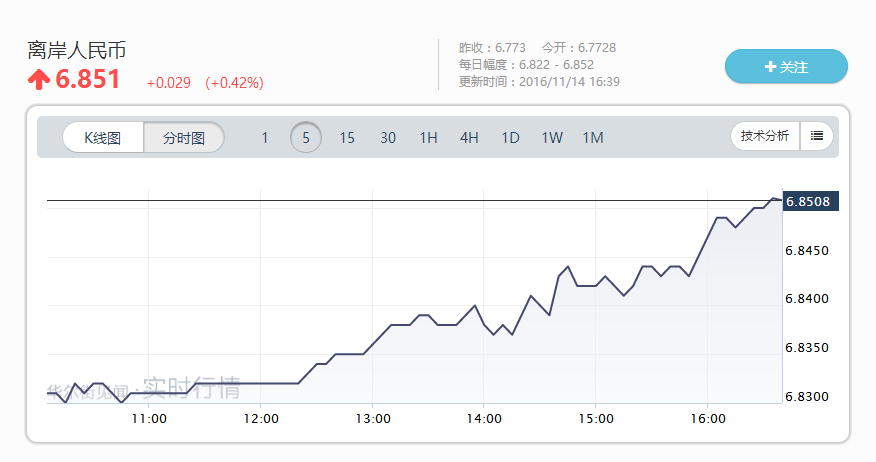Switch to 1D daily timeframe

(x=511, y=138)
